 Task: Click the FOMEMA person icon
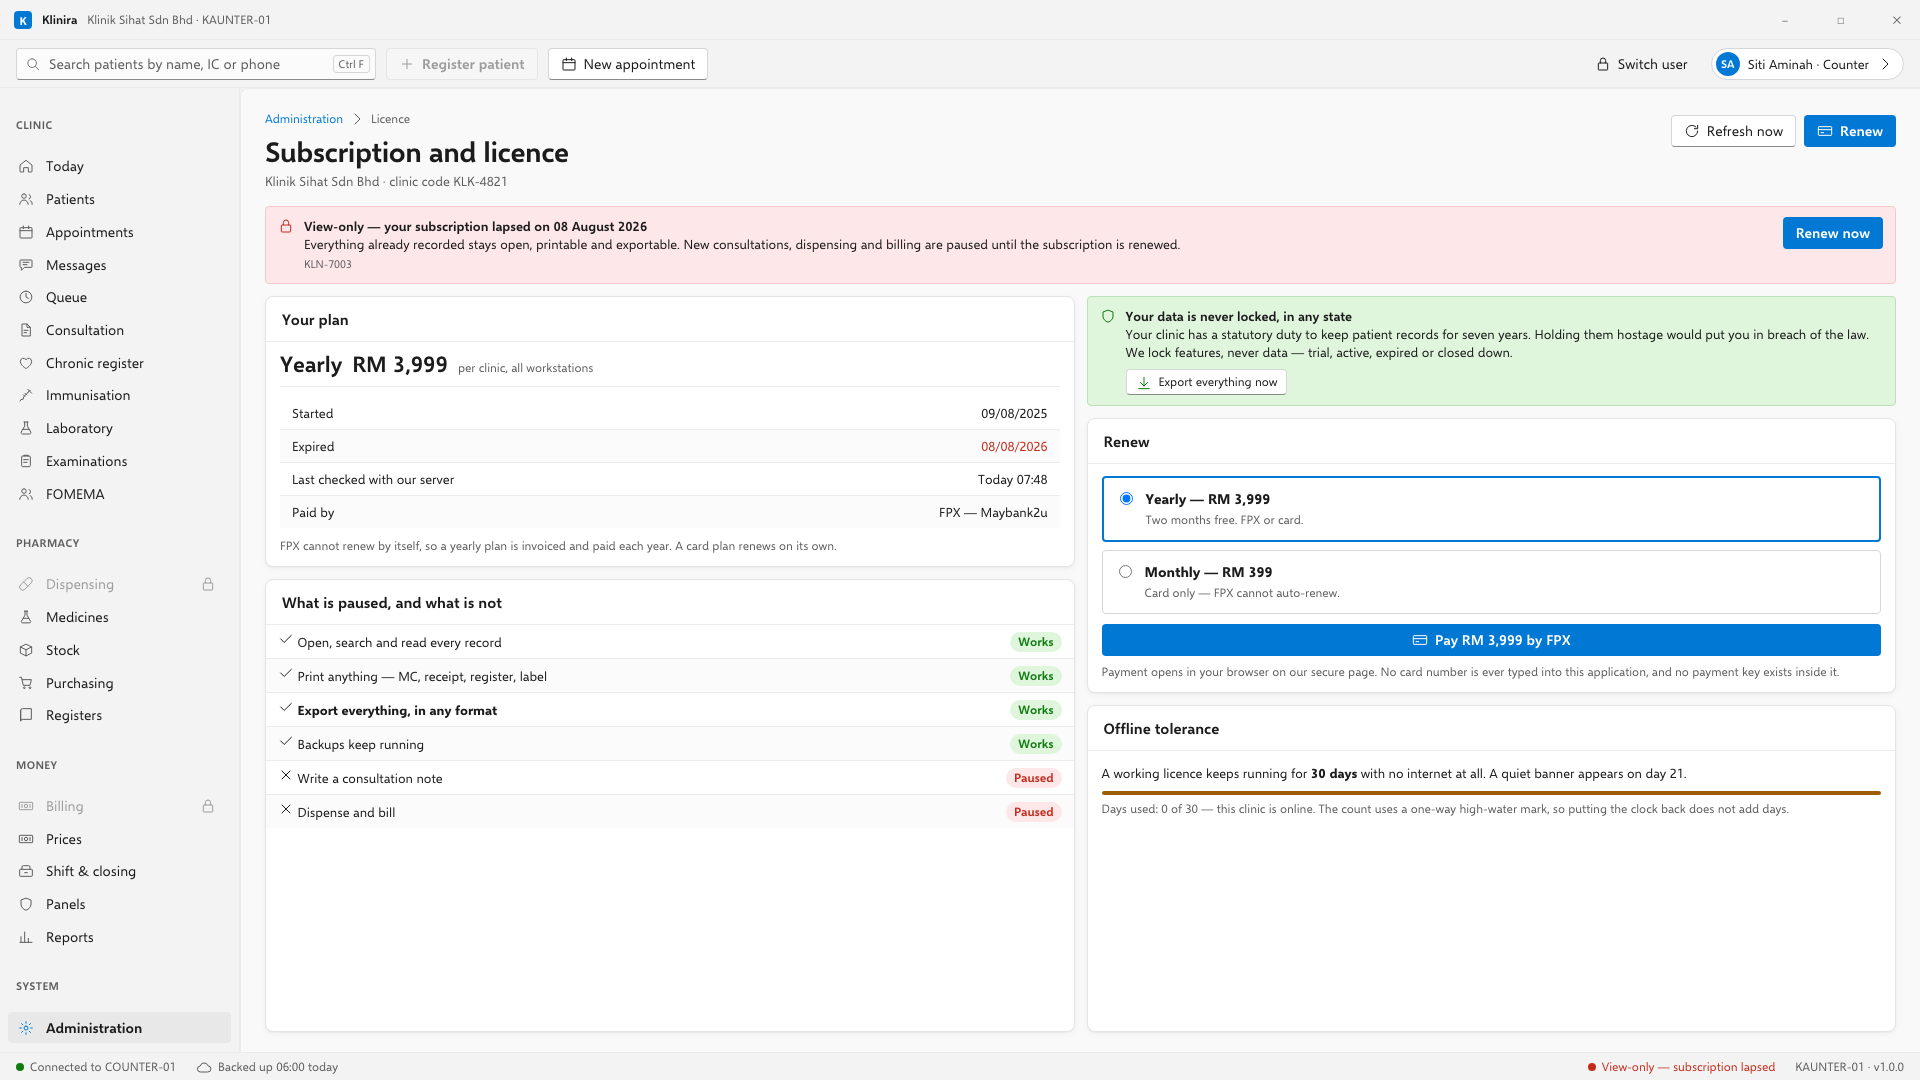(26, 494)
